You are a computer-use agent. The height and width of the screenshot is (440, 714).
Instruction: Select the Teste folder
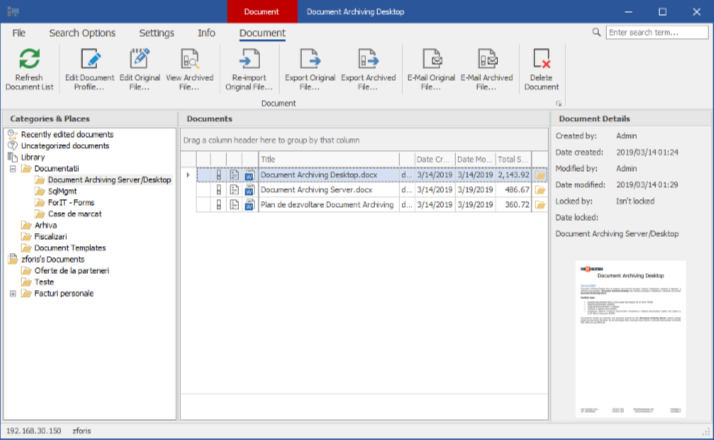pos(44,282)
